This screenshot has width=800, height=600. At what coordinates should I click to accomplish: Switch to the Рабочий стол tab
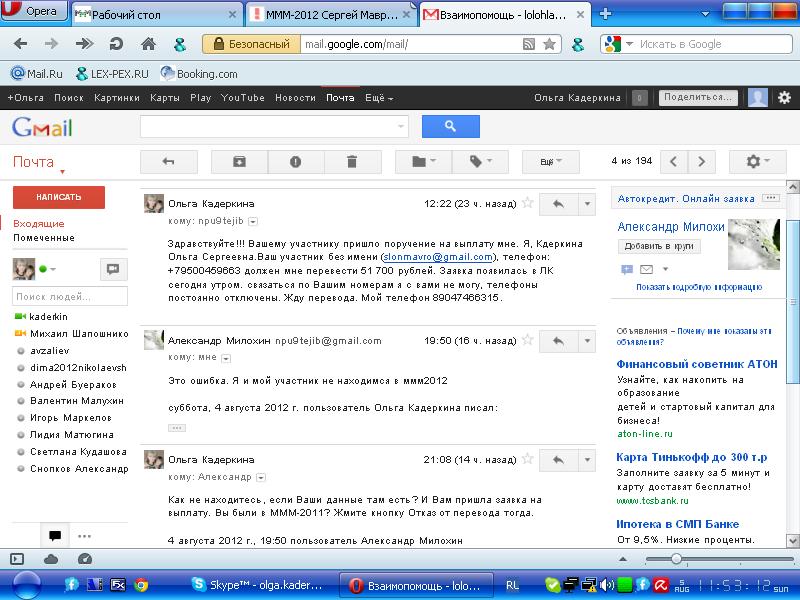point(156,14)
